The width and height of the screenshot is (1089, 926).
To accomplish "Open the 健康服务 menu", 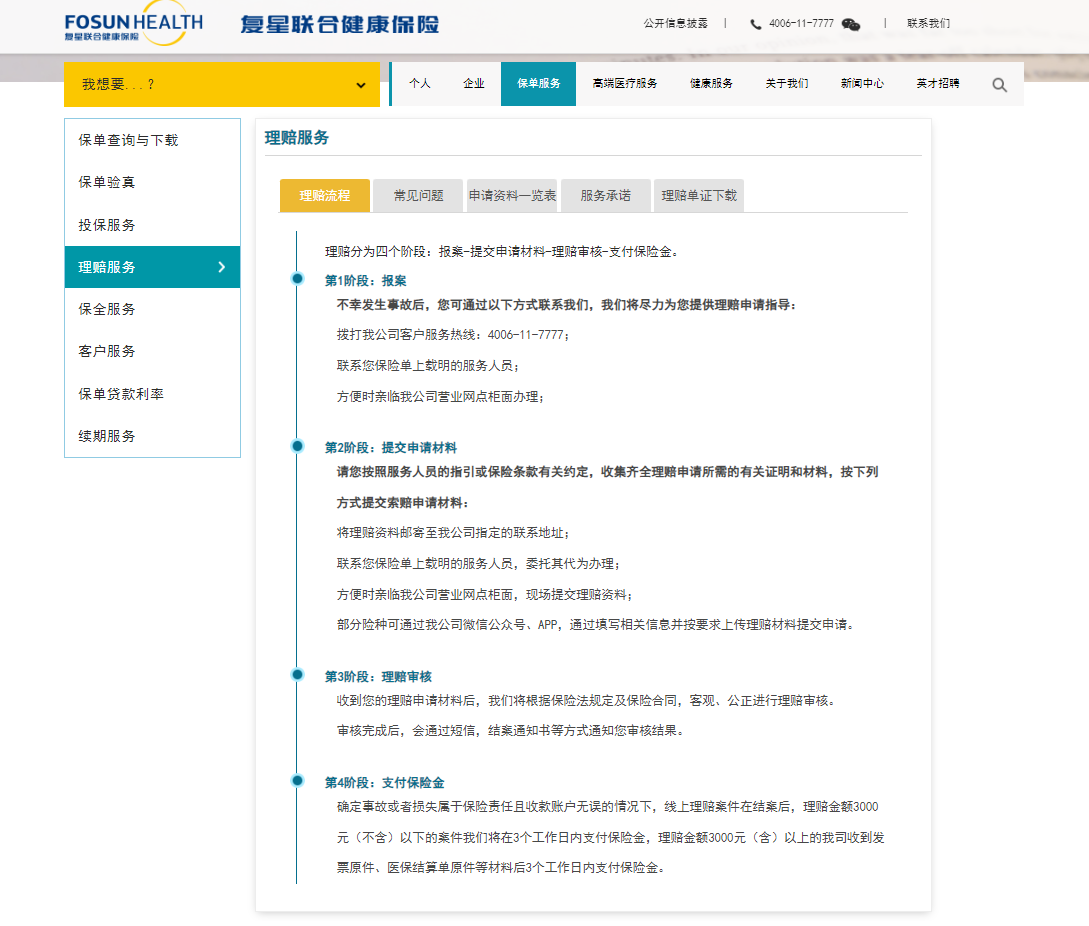I will [x=711, y=83].
